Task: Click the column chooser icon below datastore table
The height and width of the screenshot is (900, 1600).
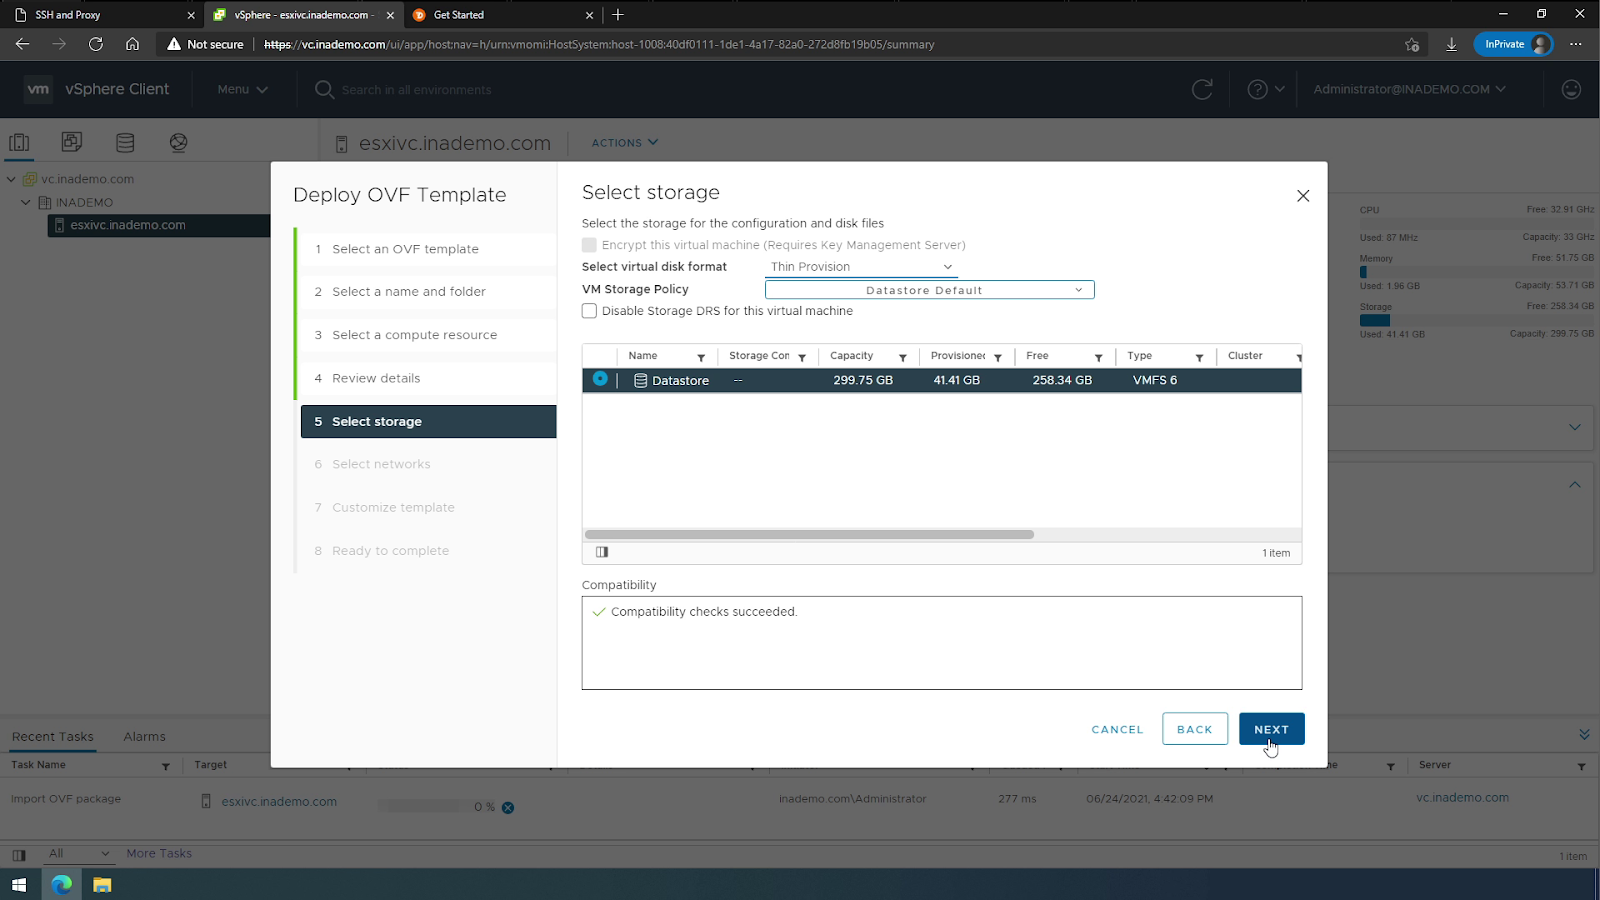Action: pyautogui.click(x=602, y=552)
